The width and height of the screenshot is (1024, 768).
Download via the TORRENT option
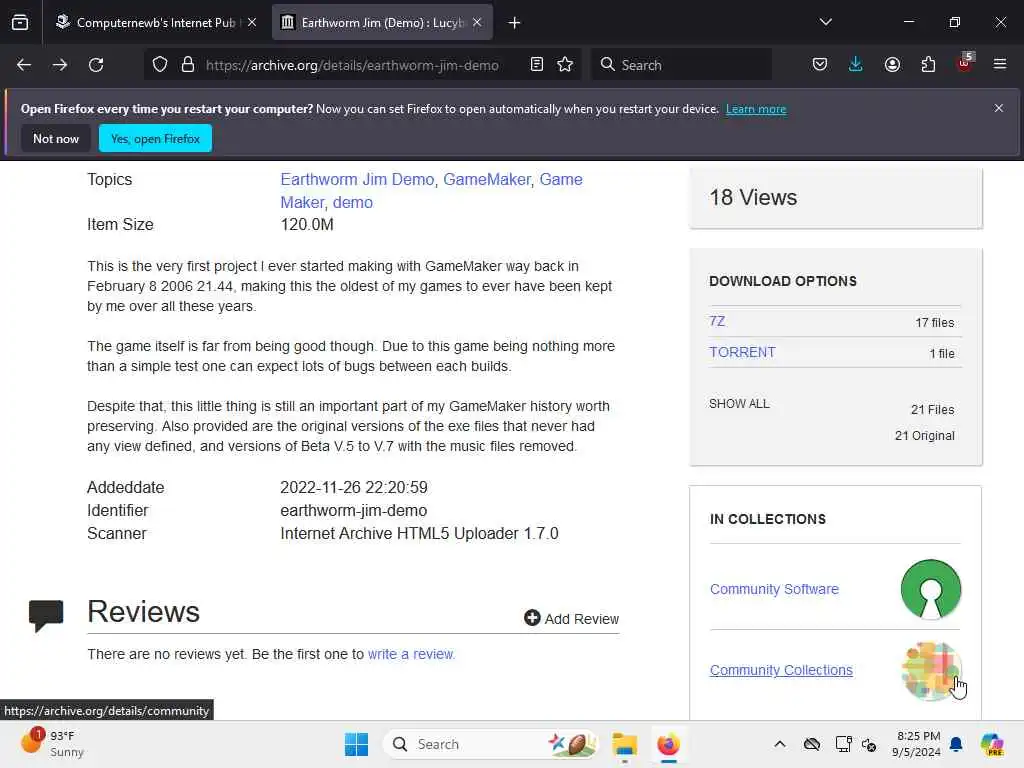743,352
